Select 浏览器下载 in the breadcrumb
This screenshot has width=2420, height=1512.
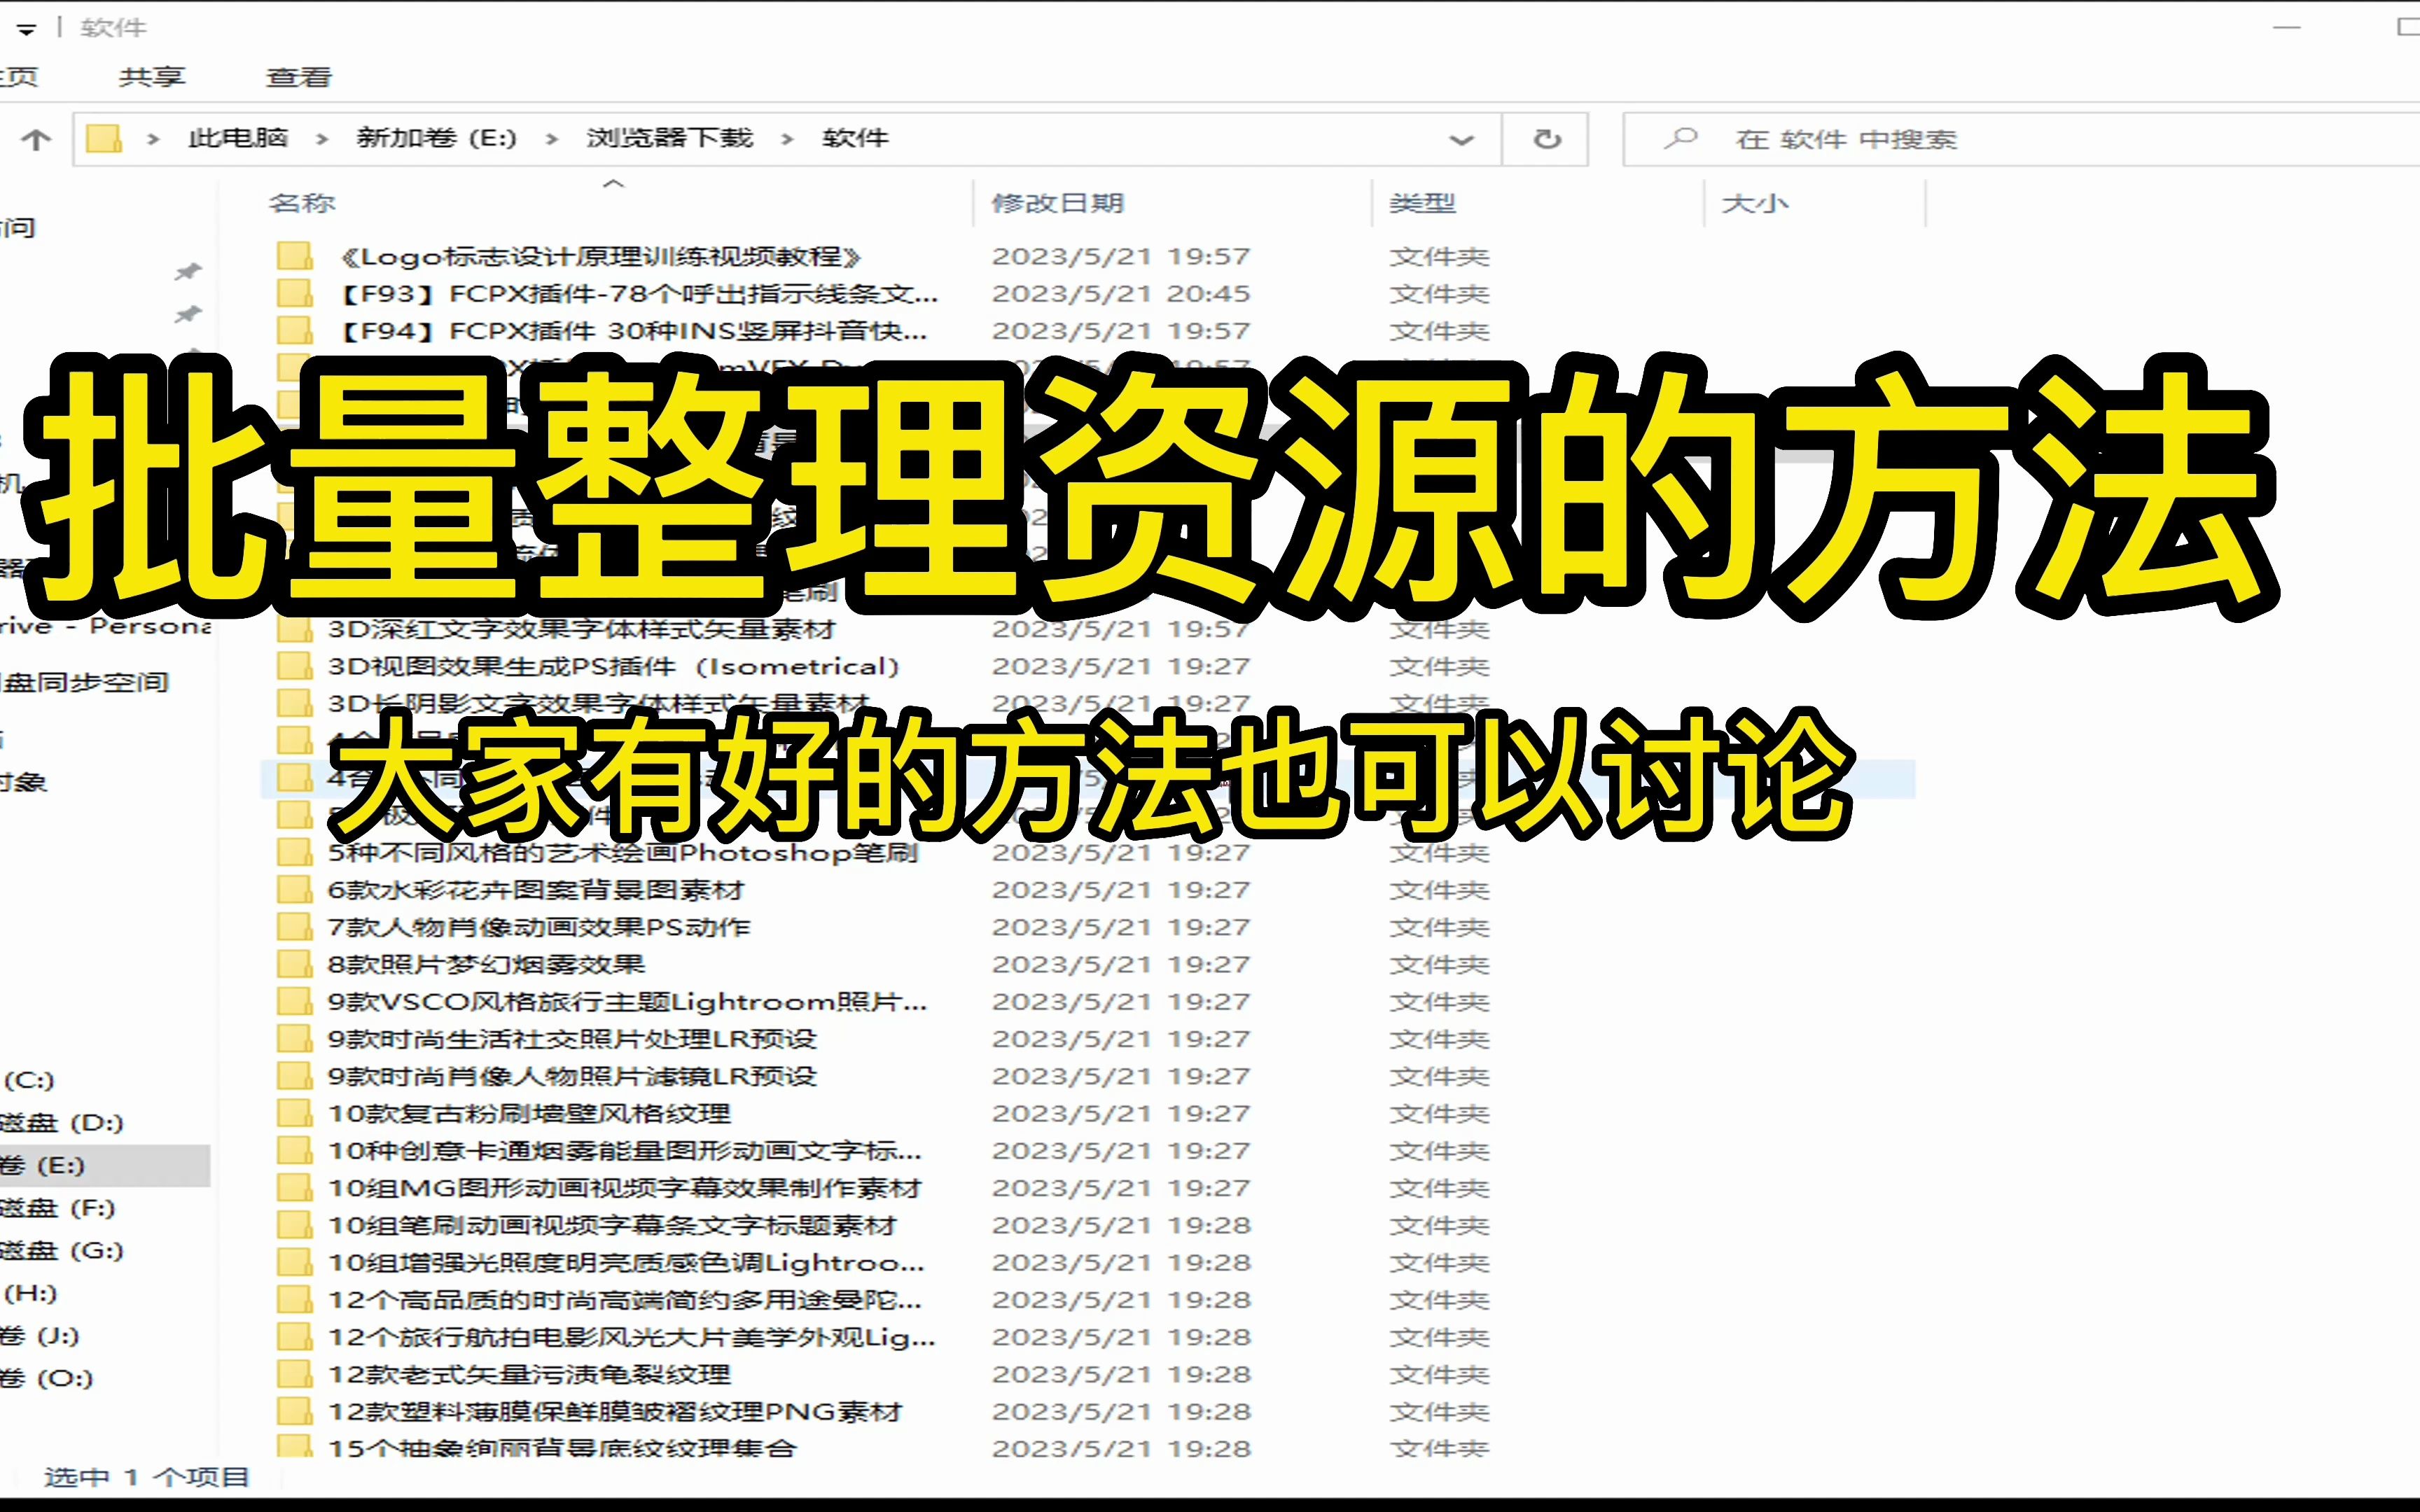pyautogui.click(x=669, y=138)
